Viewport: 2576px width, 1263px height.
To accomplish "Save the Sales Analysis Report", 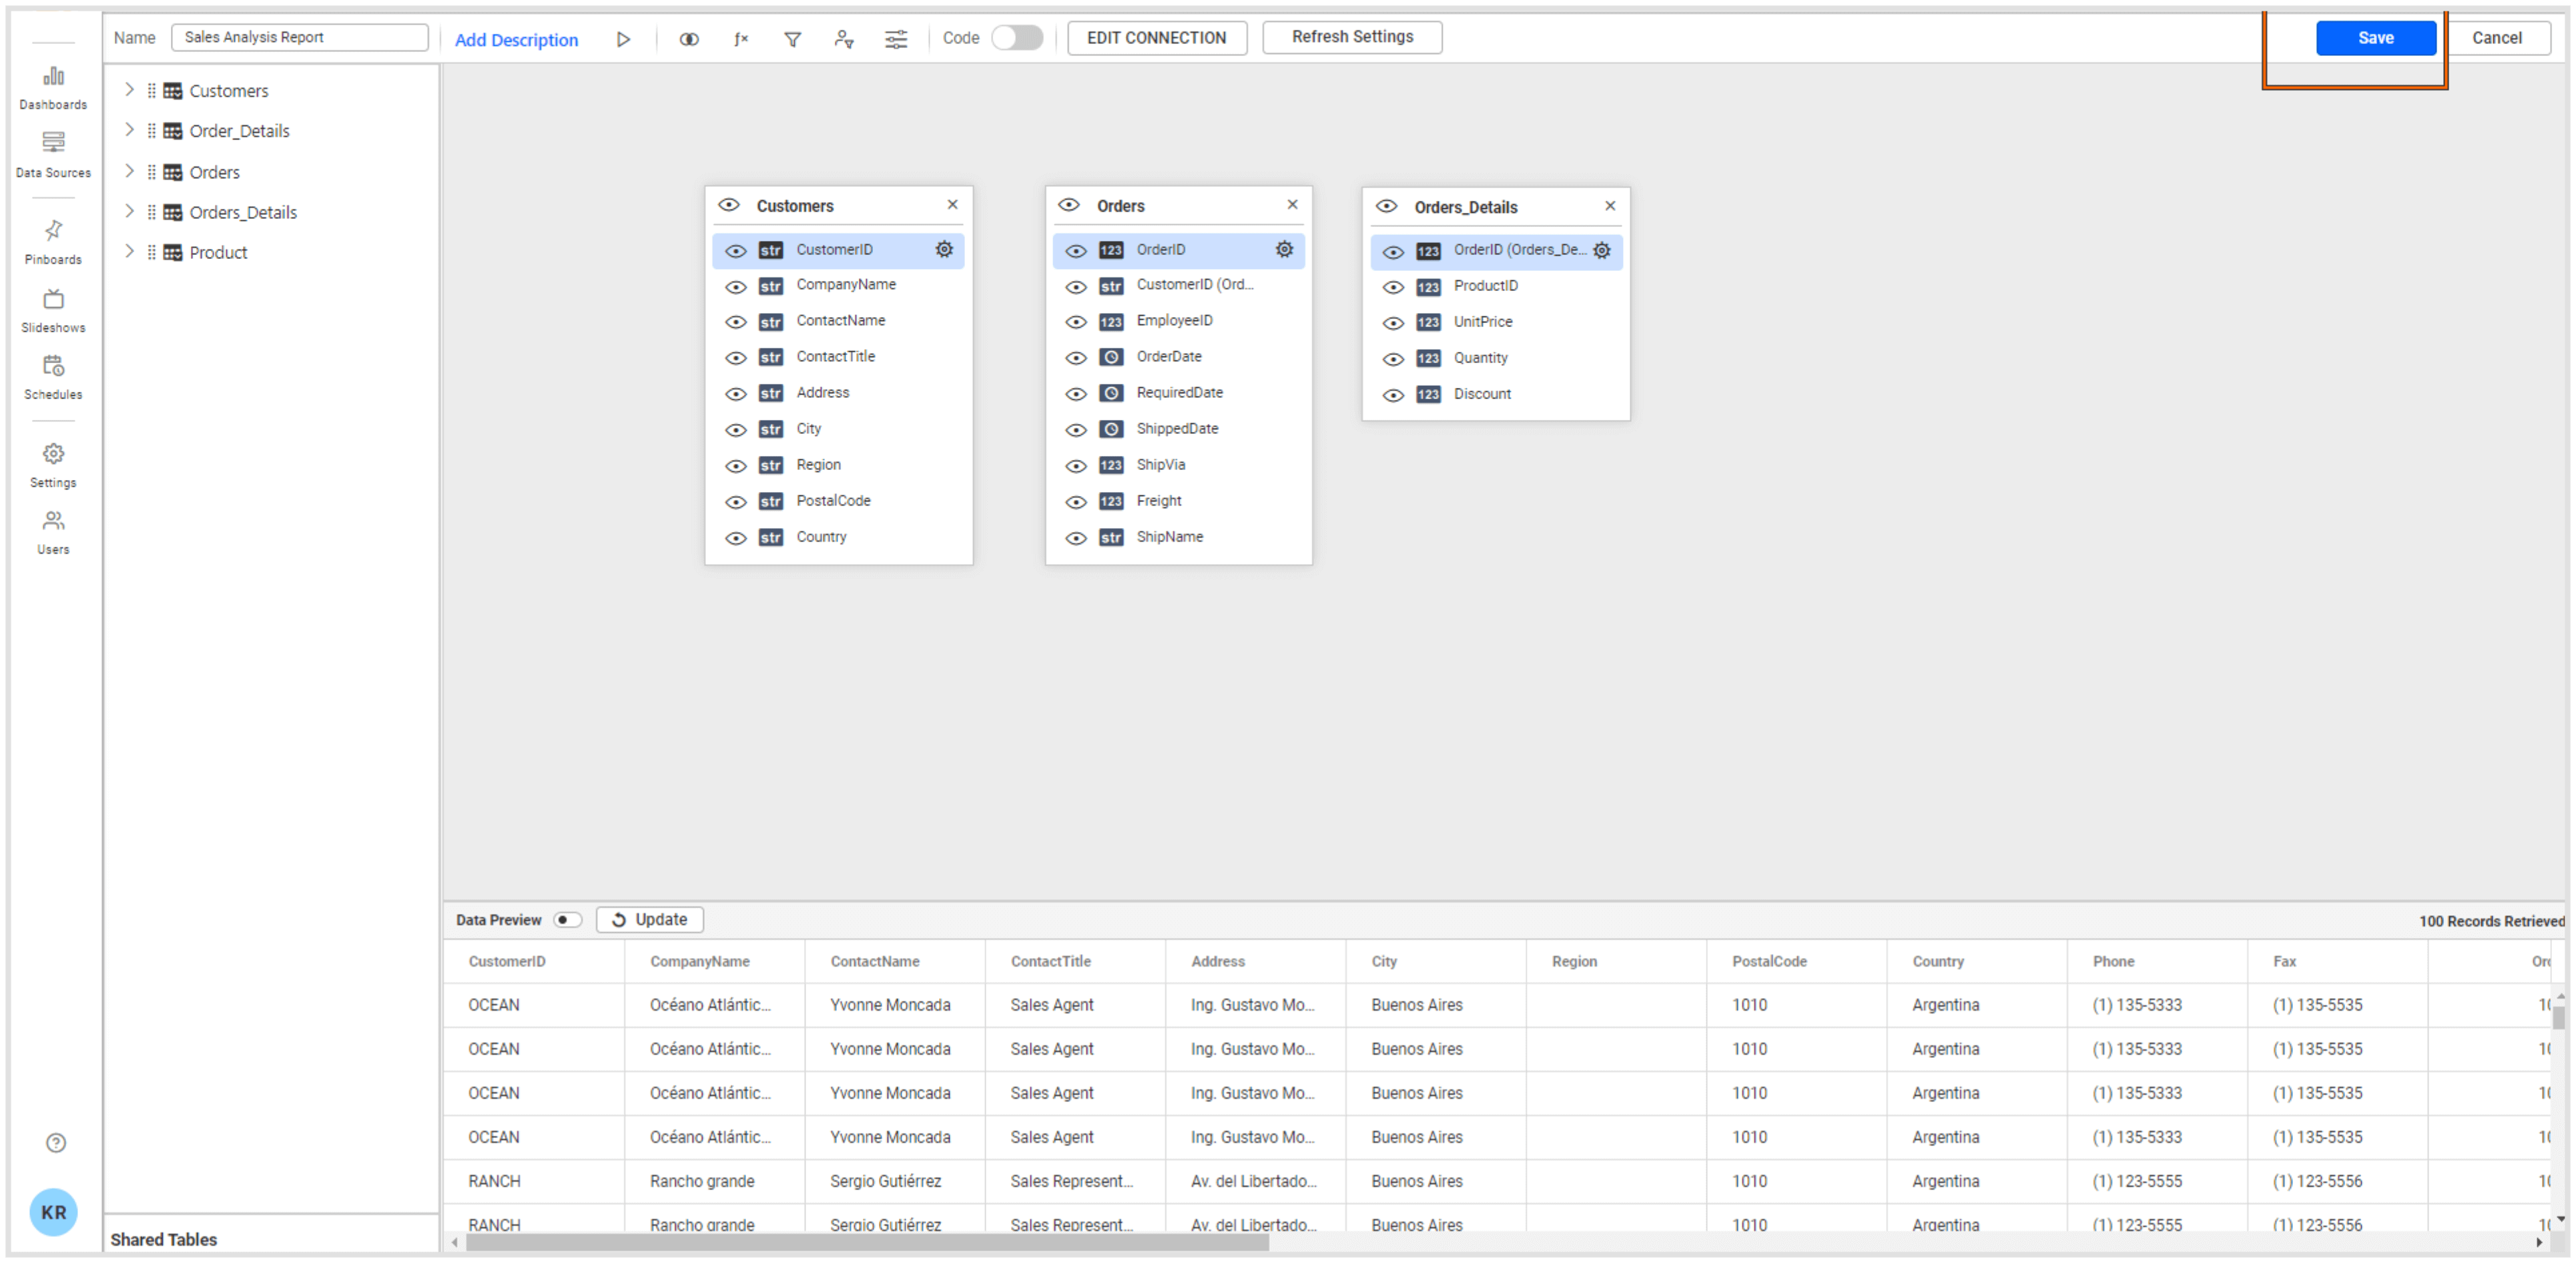I will click(x=2375, y=37).
